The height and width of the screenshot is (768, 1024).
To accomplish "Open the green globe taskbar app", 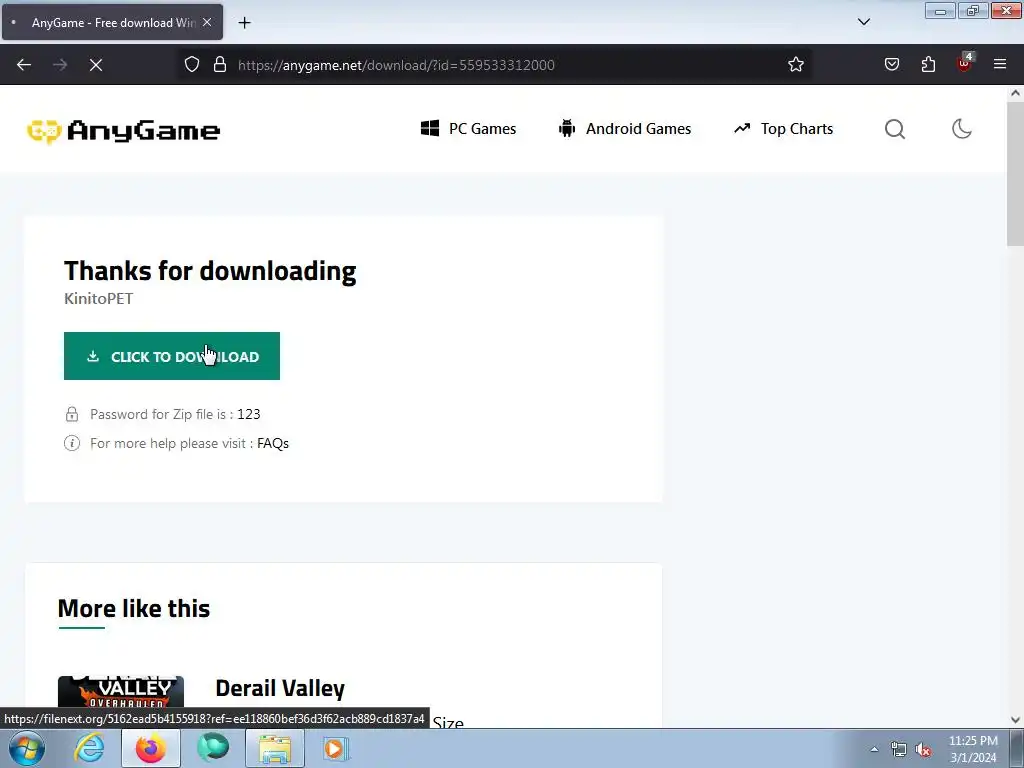I will [x=213, y=748].
